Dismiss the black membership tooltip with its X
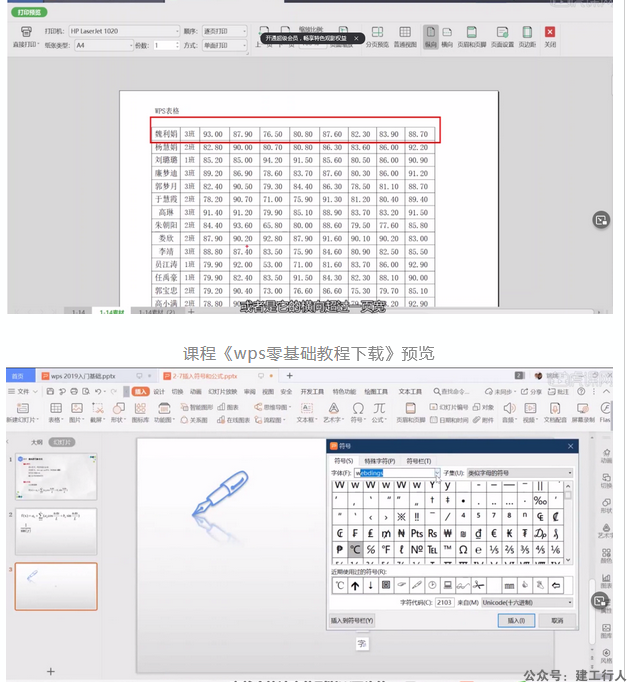The width and height of the screenshot is (627, 682). pyautogui.click(x=356, y=38)
